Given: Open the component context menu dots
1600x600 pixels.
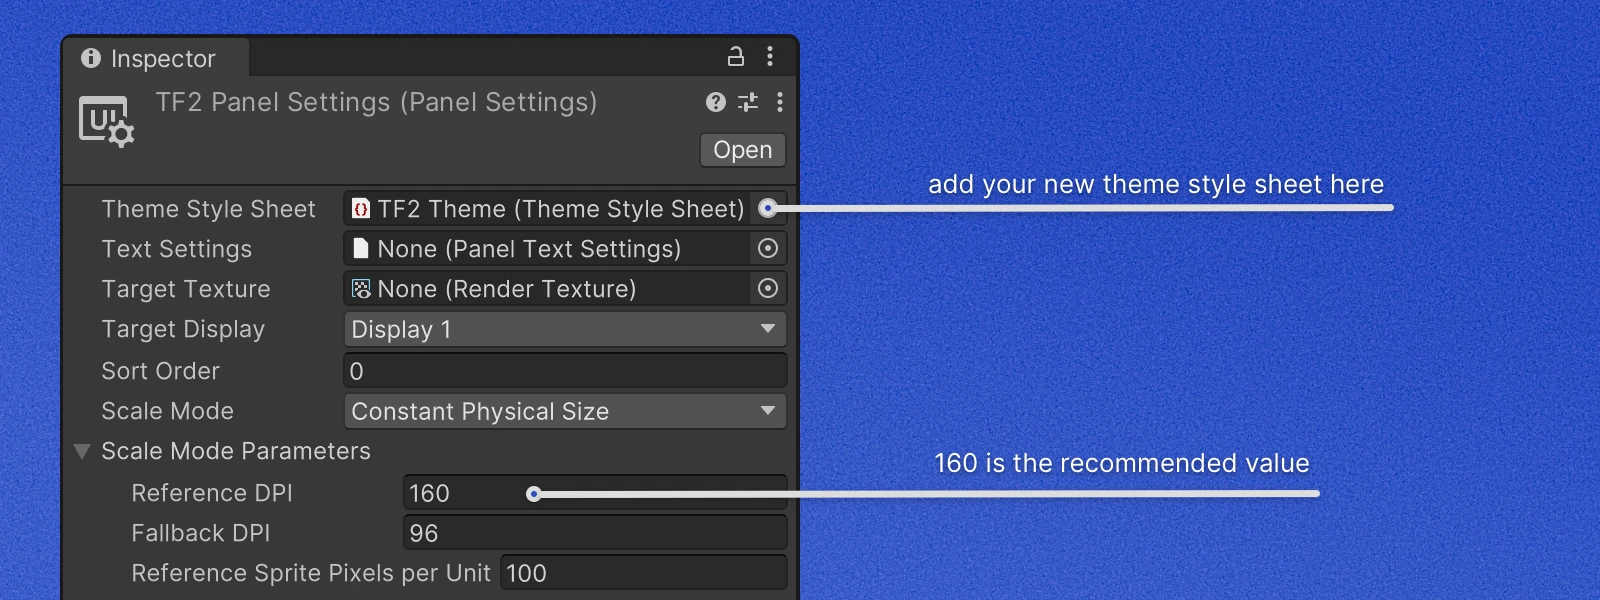Looking at the screenshot, I should coord(780,102).
